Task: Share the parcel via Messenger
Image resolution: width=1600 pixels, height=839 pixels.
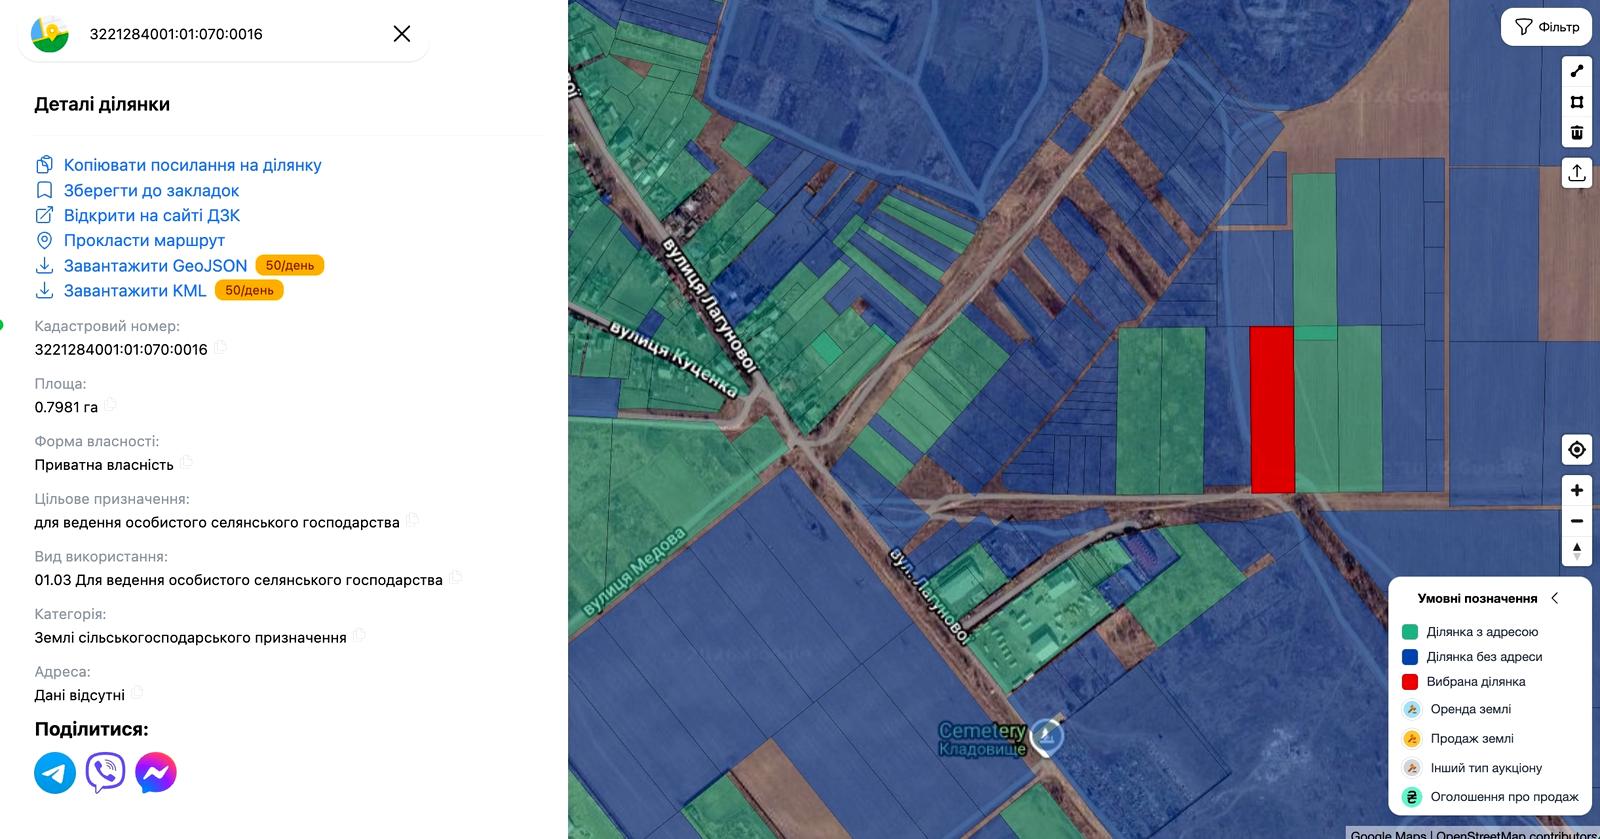Action: tap(156, 773)
